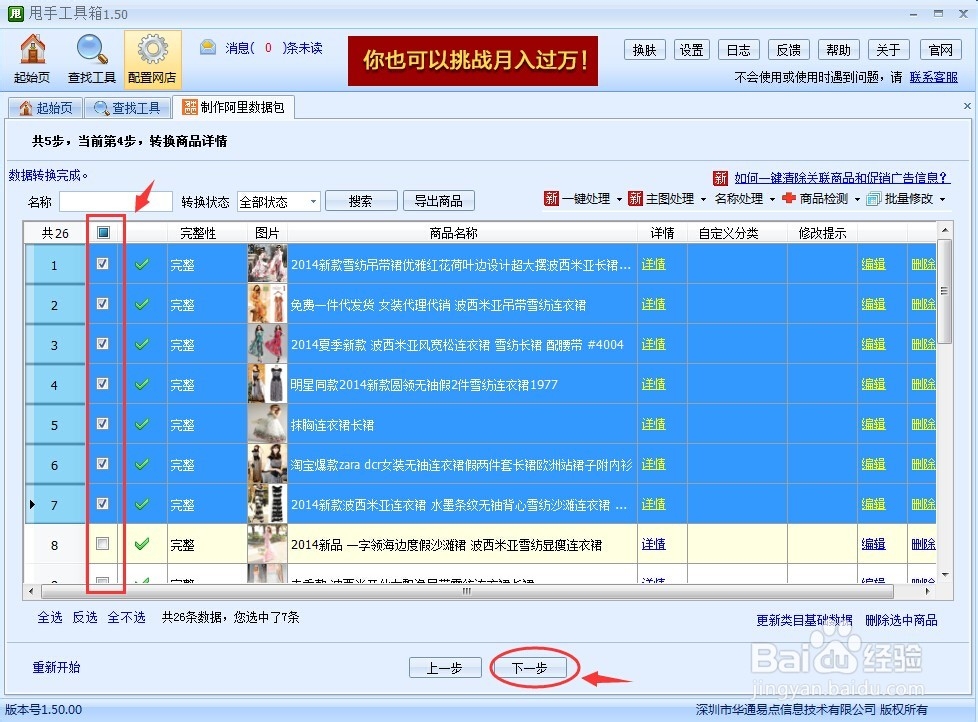Click the 消息 envelope icon to read messages
Viewport: 978px width, 722px height.
pos(208,46)
